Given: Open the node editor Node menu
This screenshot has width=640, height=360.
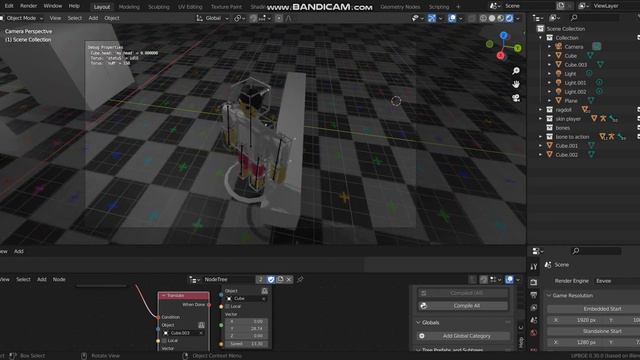Looking at the screenshot, I should 59,280.
